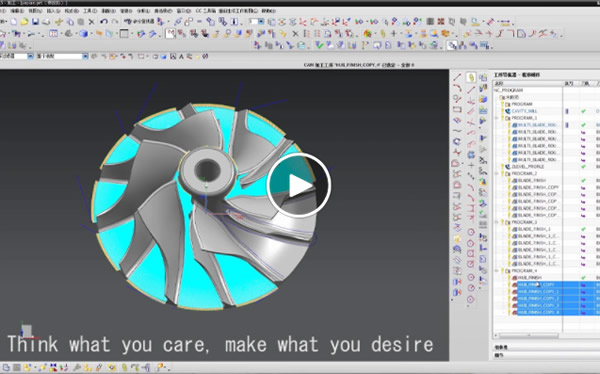This screenshot has height=374, width=600.
Task: Click the rectangle sketch tool icon
Action: [x=457, y=109]
